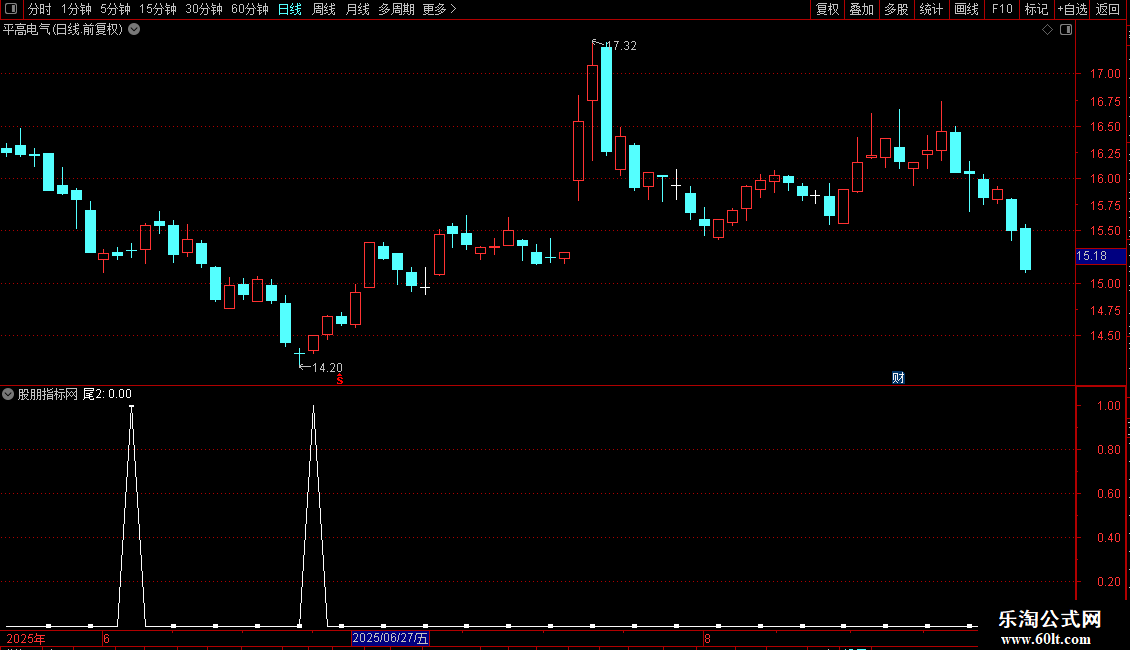Click the 标记 mark button

point(1036,9)
